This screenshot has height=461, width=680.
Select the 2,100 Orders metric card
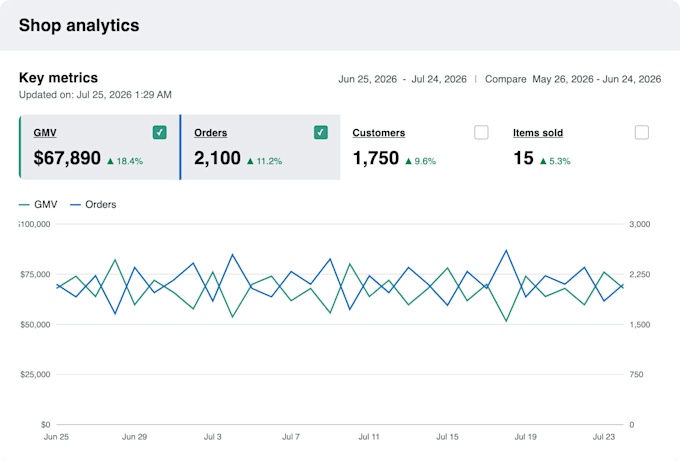coord(260,147)
